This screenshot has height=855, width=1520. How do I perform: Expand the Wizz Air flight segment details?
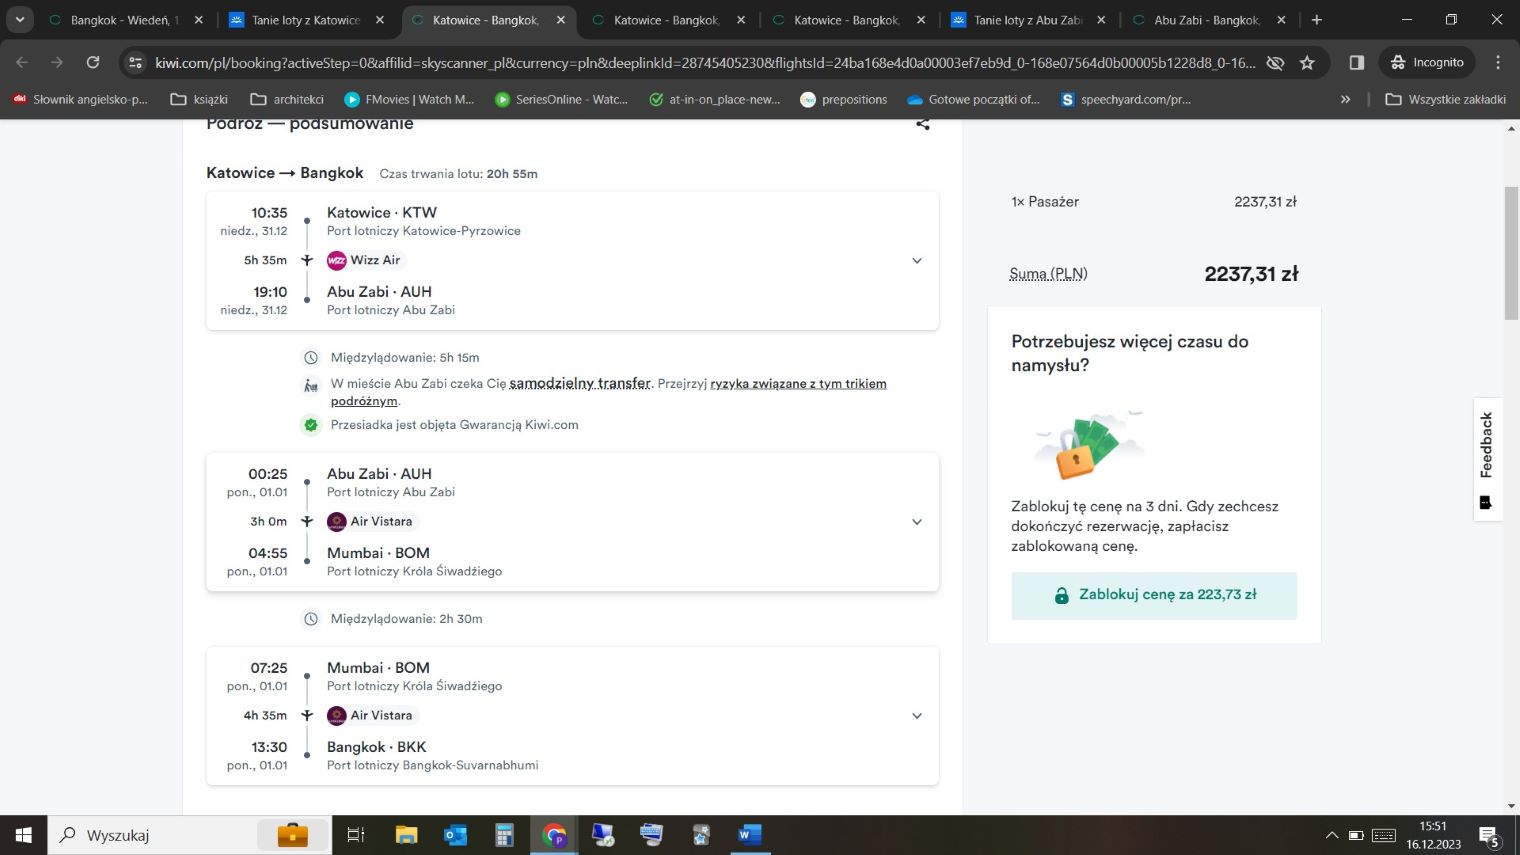[916, 261]
